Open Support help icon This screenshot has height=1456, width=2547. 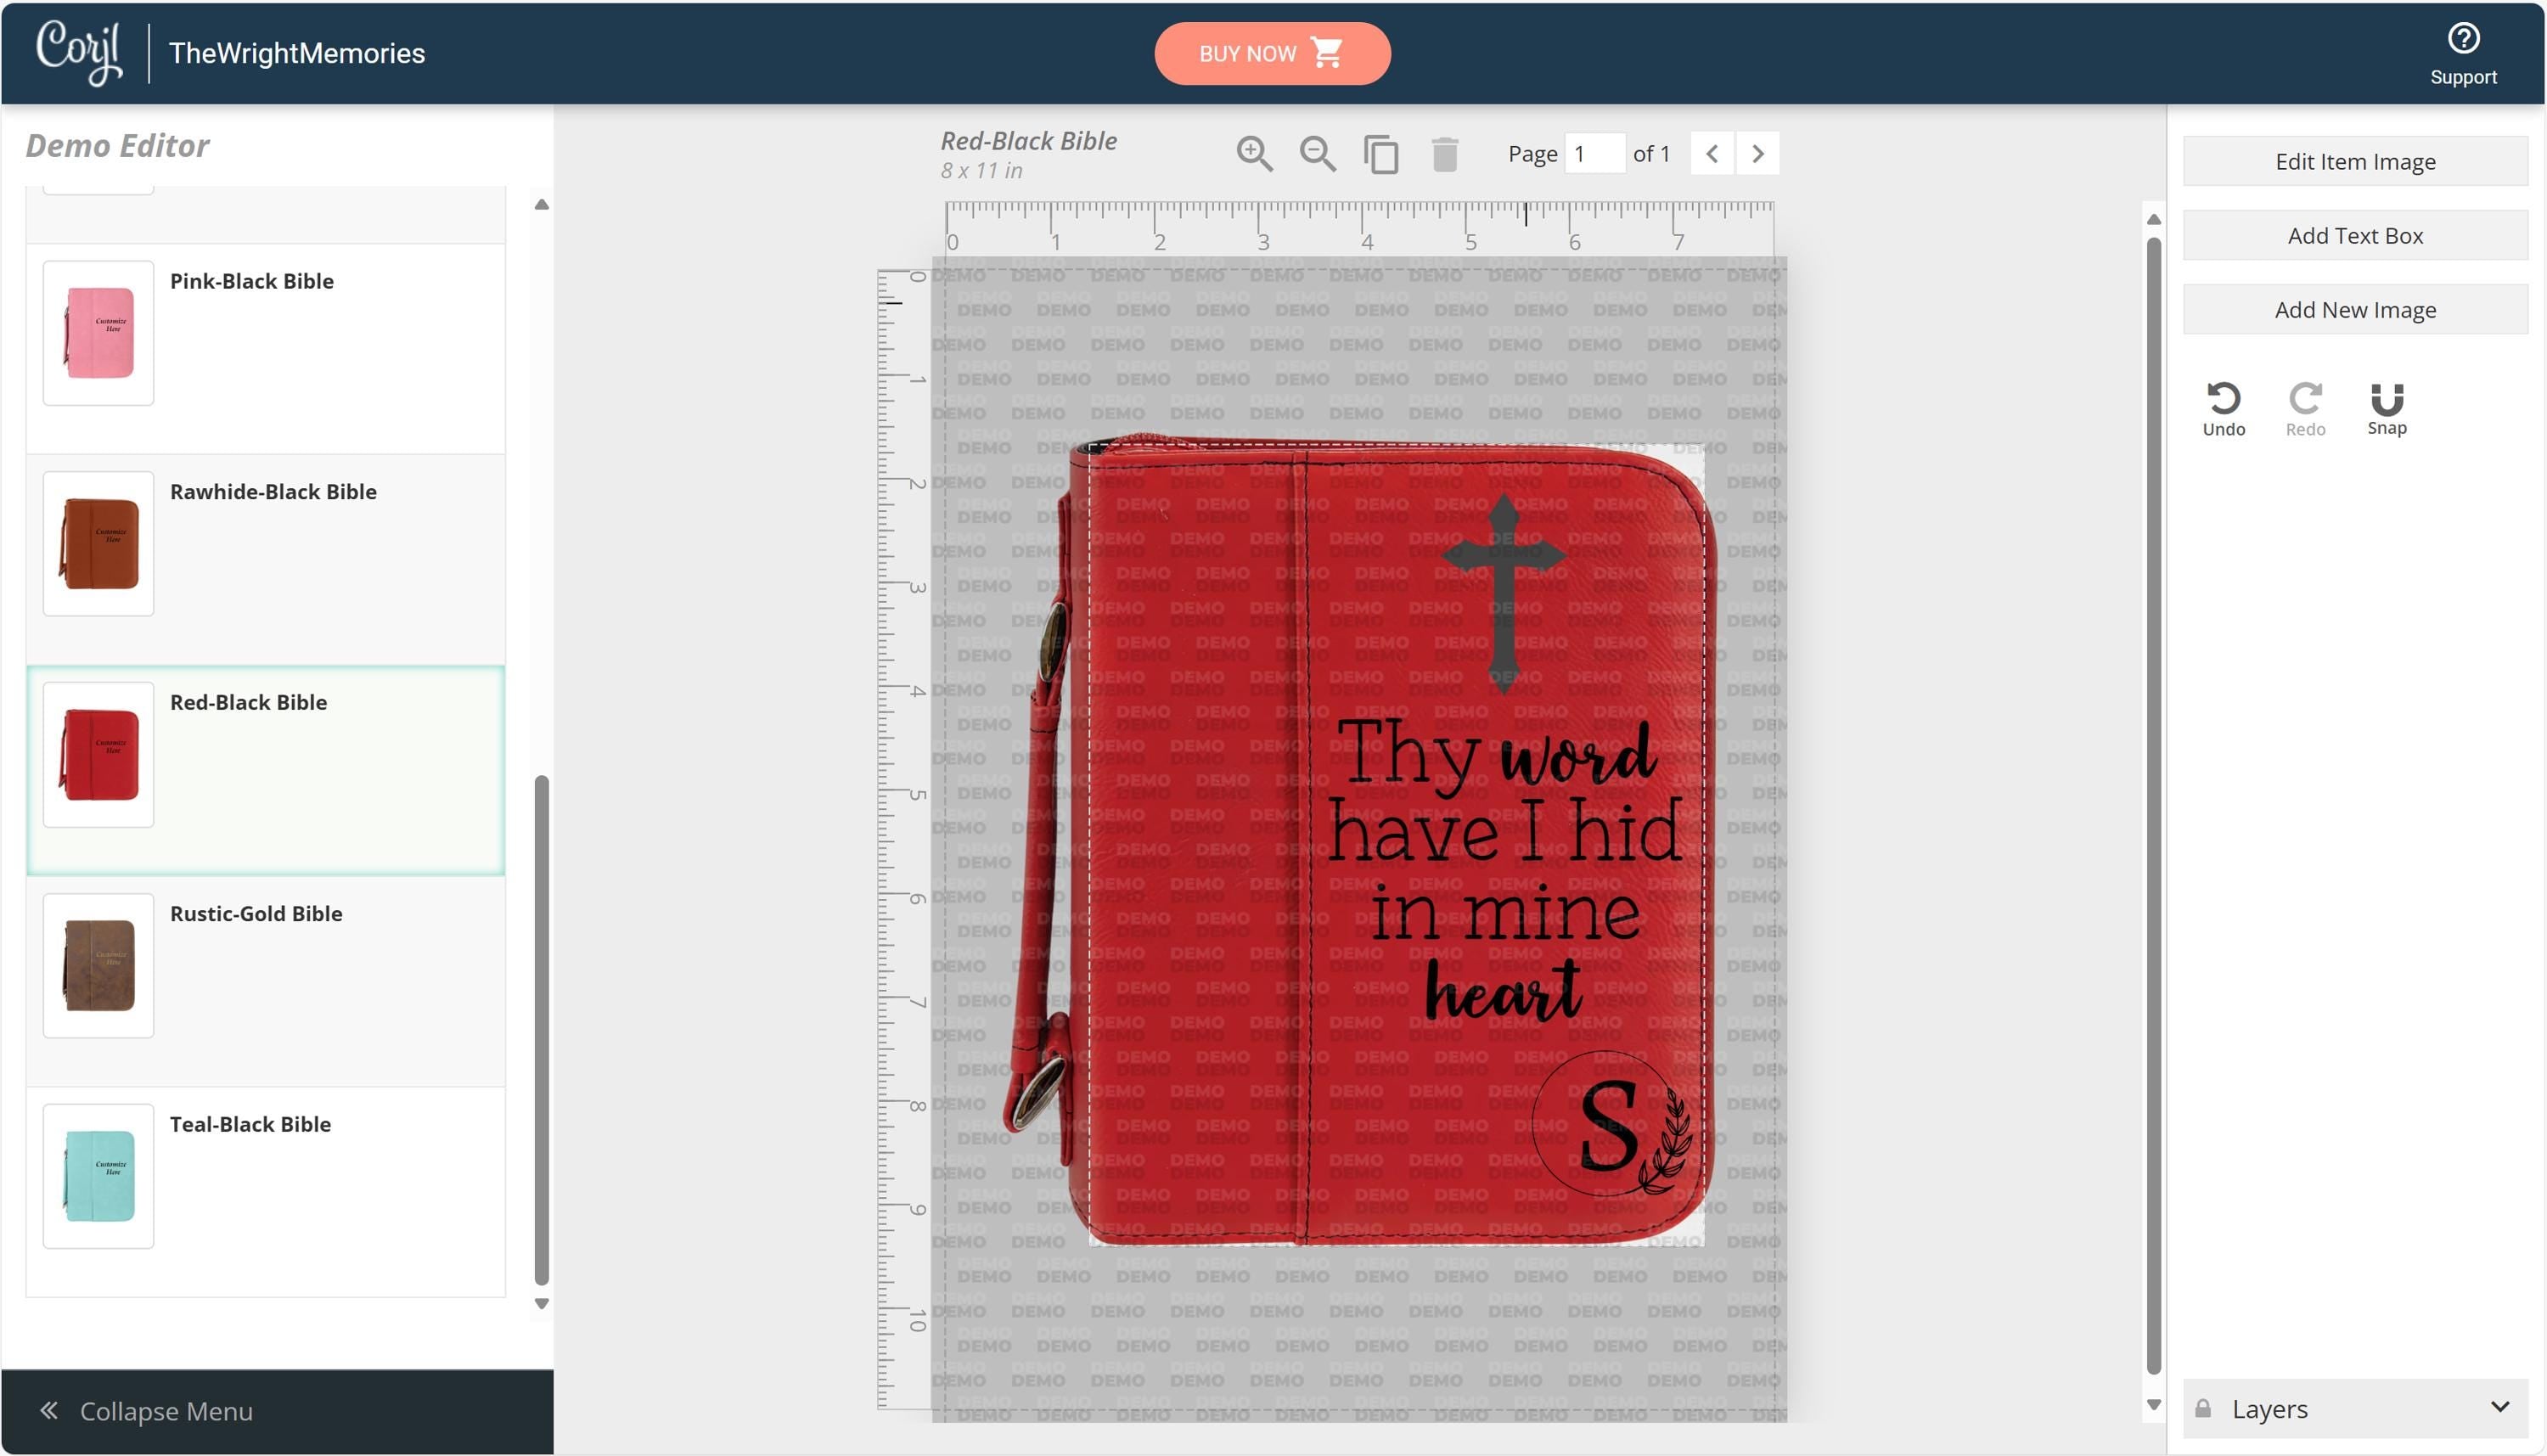point(2462,39)
